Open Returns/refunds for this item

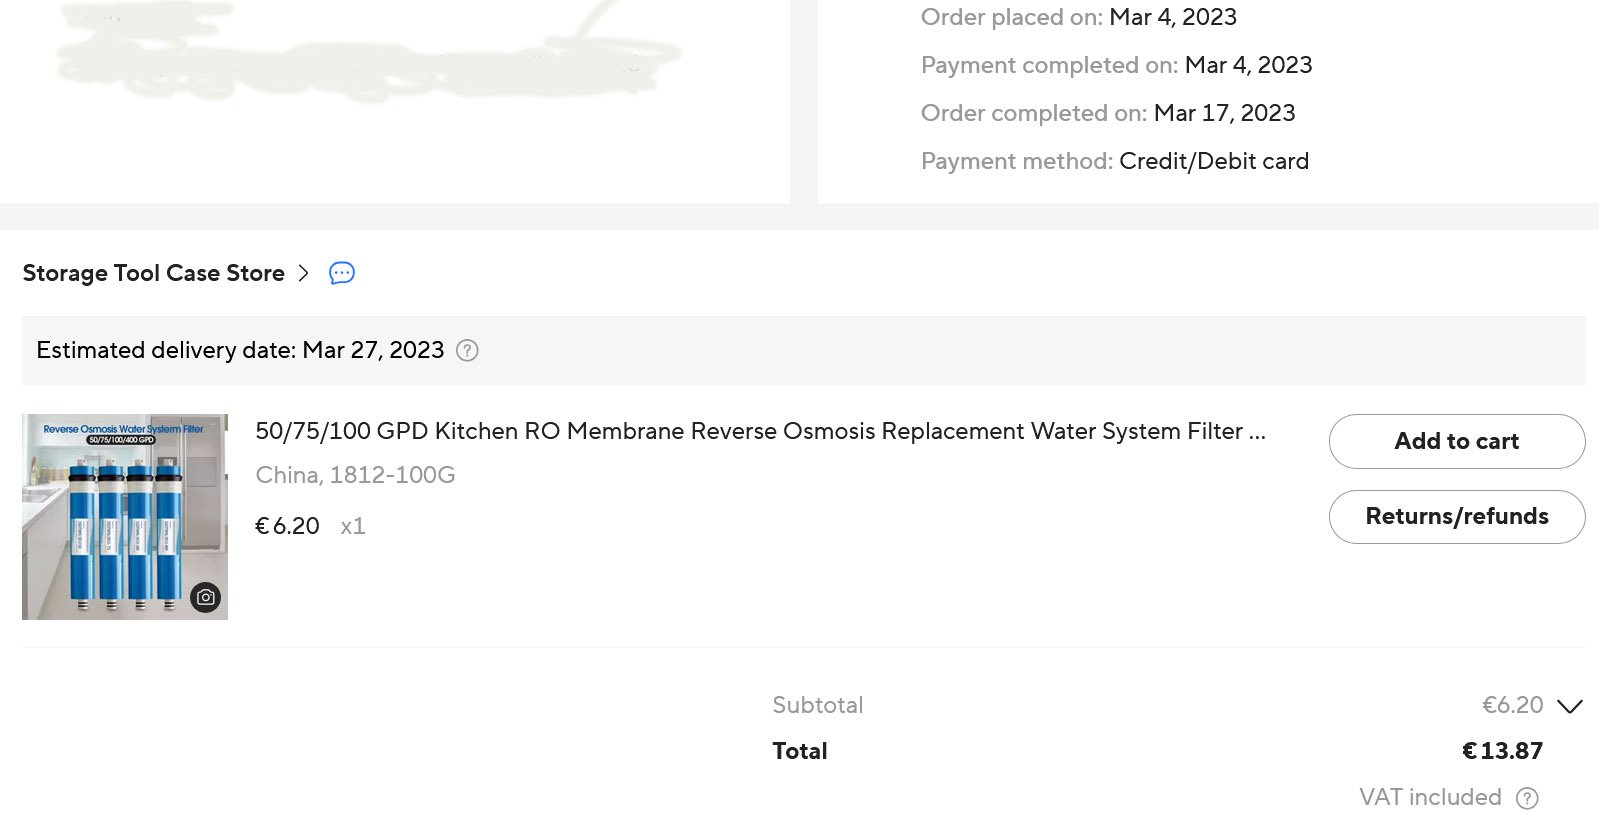point(1456,517)
